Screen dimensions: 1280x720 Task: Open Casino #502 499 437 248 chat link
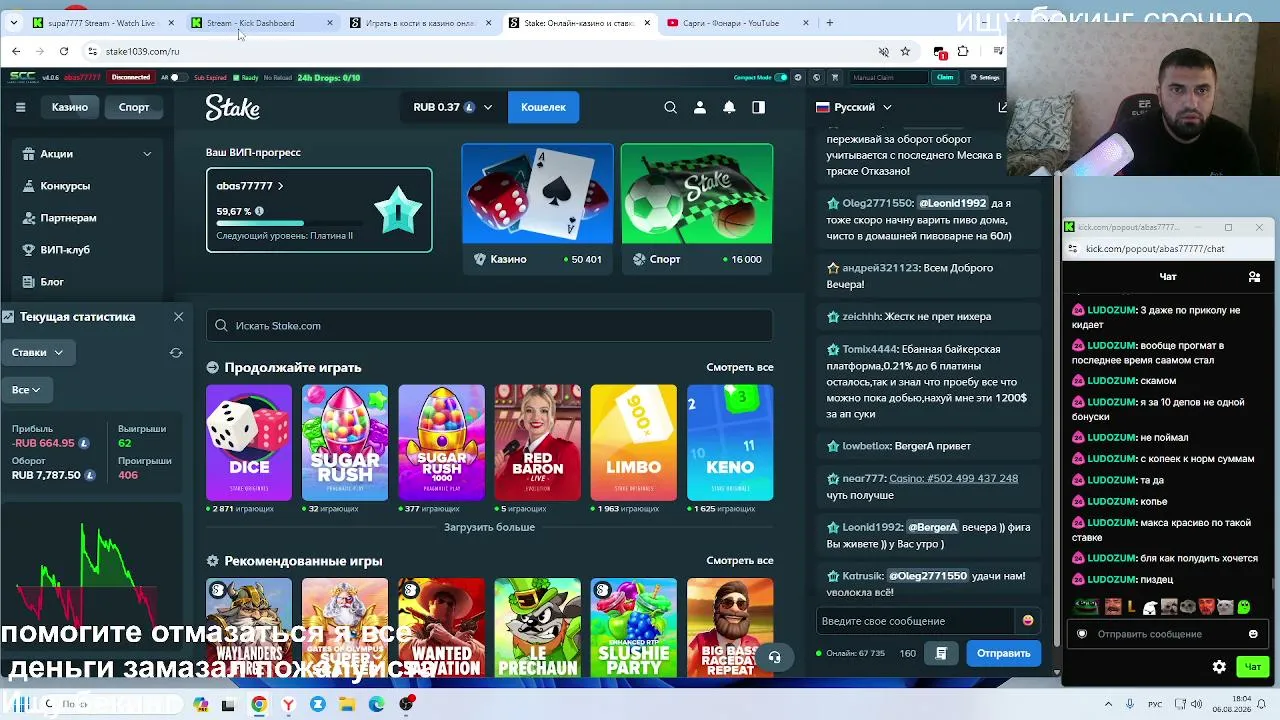point(953,478)
